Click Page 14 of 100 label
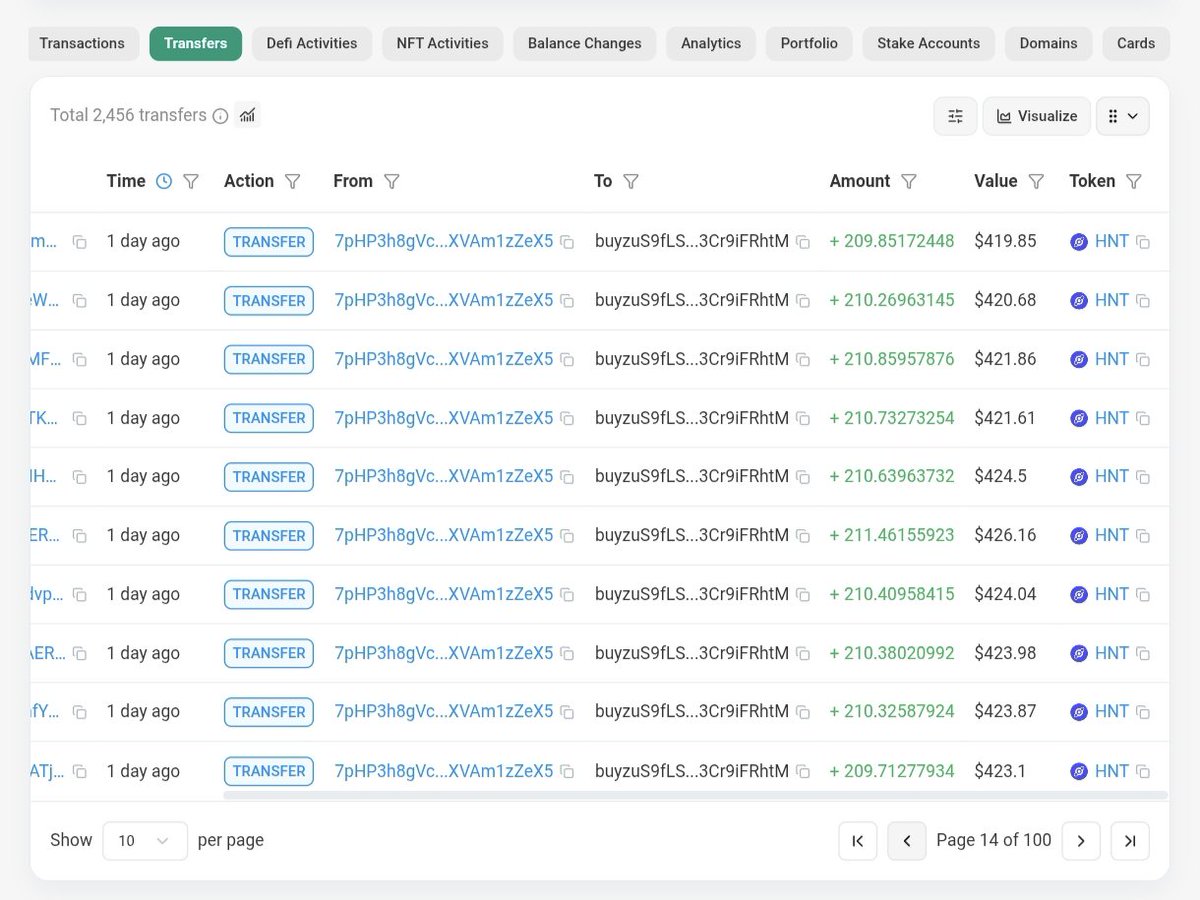The width and height of the screenshot is (1200, 900). pyautogui.click(x=994, y=840)
